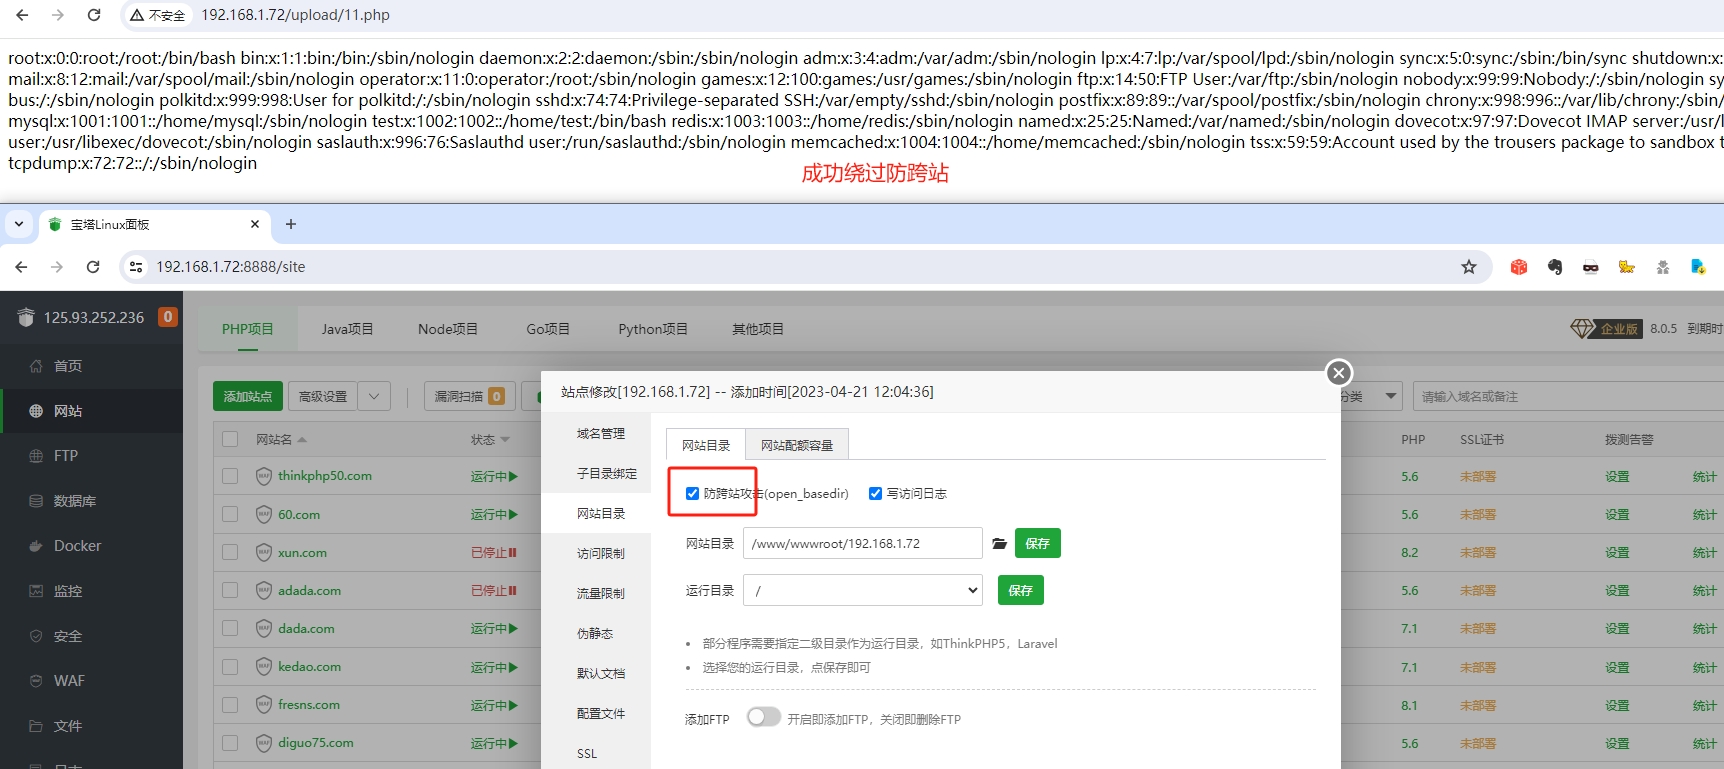The image size is (1724, 769).
Task: Reload the 192.168.1.72:8888/site page
Action: [93, 267]
